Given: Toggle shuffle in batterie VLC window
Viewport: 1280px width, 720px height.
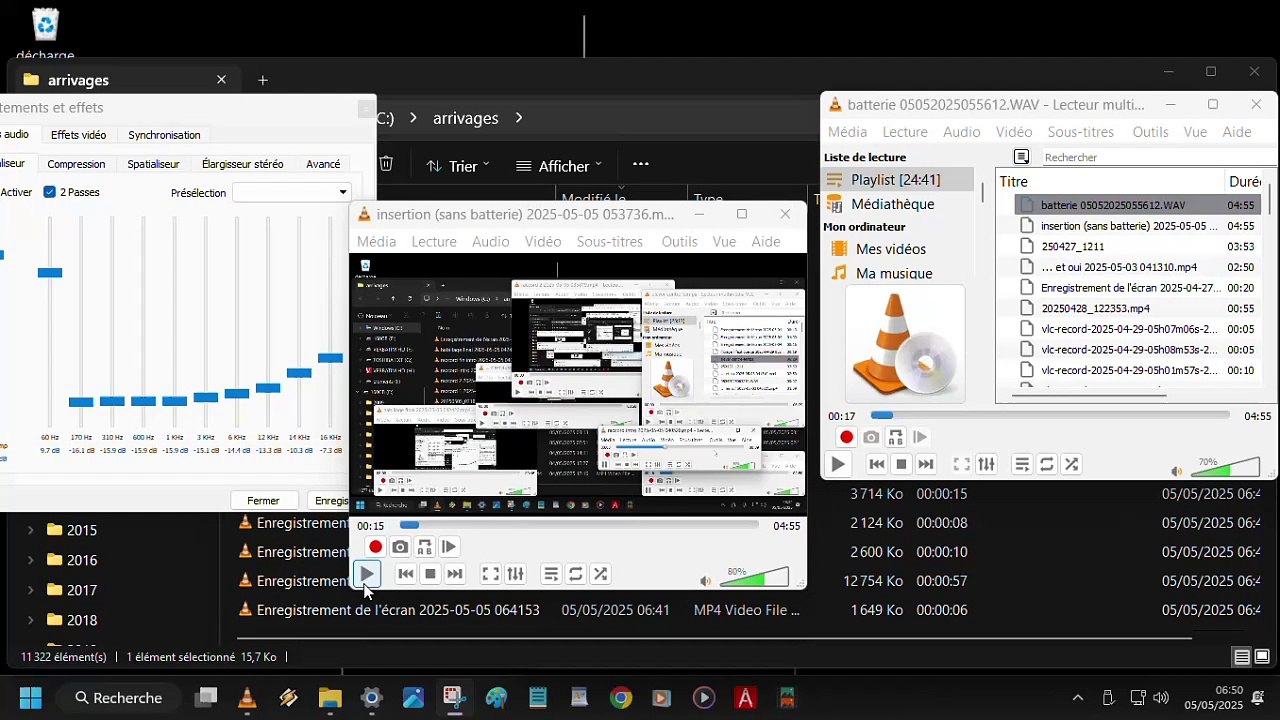Looking at the screenshot, I should click(1071, 464).
